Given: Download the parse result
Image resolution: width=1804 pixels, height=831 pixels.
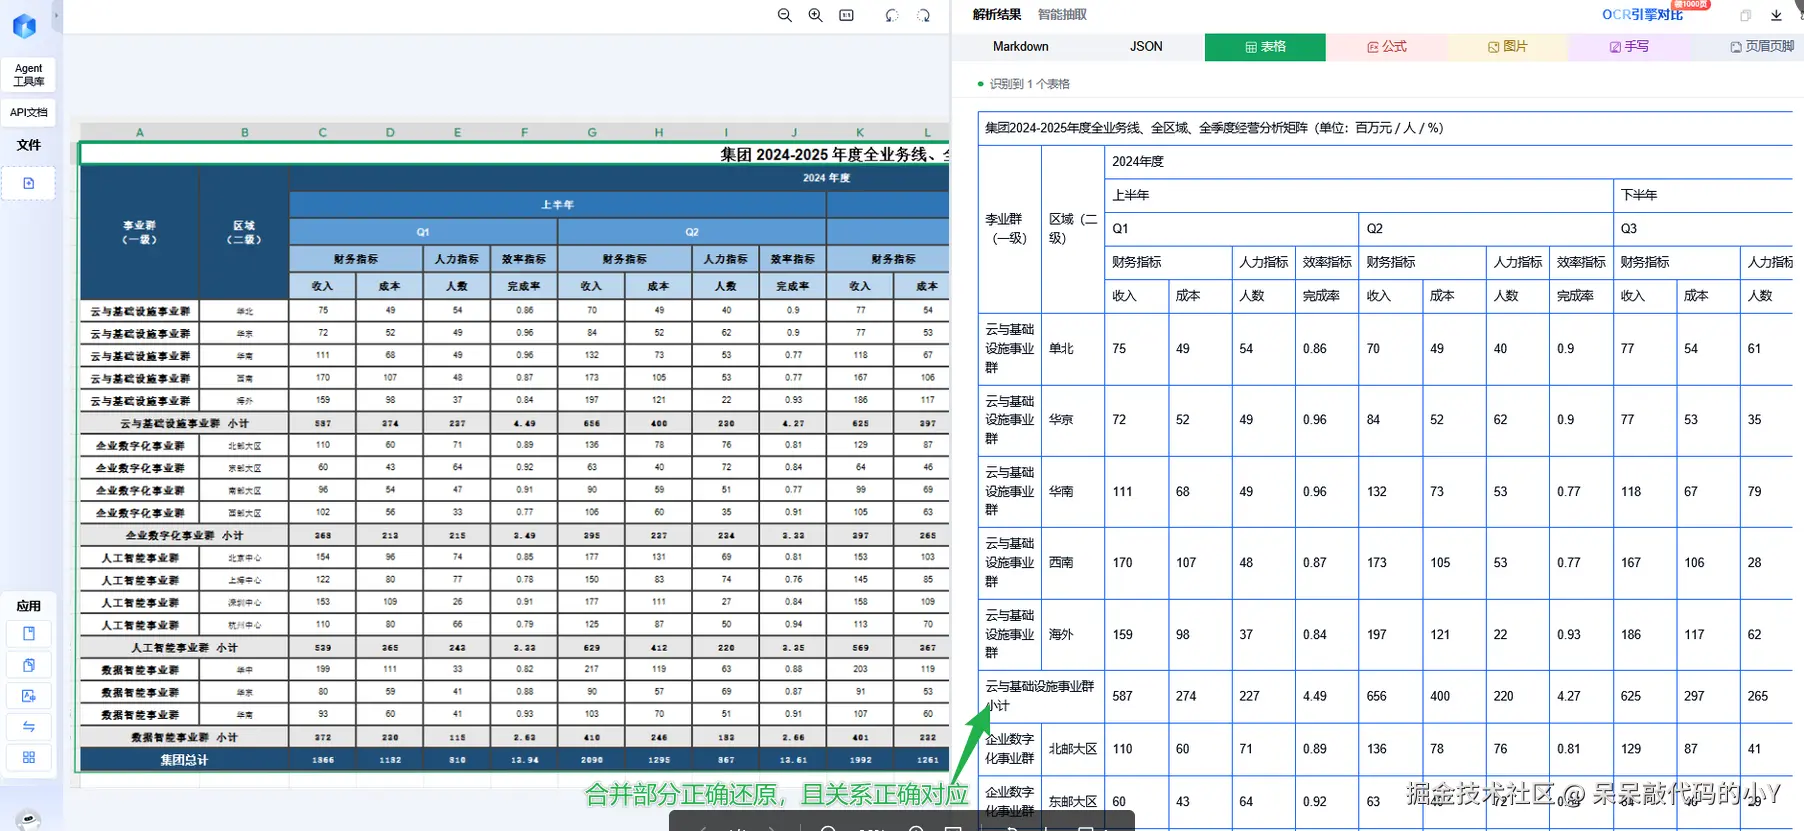Looking at the screenshot, I should (1776, 15).
